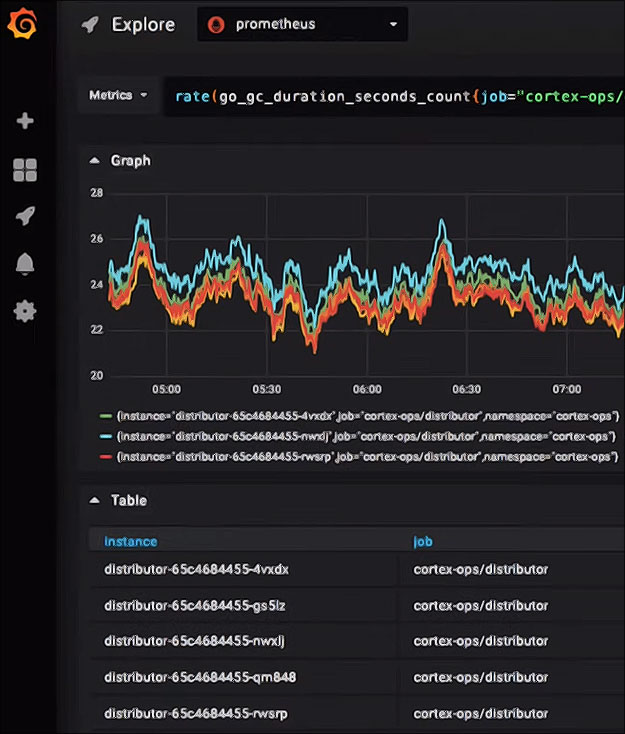Open the Metrics selector dropdown

[x=118, y=95]
